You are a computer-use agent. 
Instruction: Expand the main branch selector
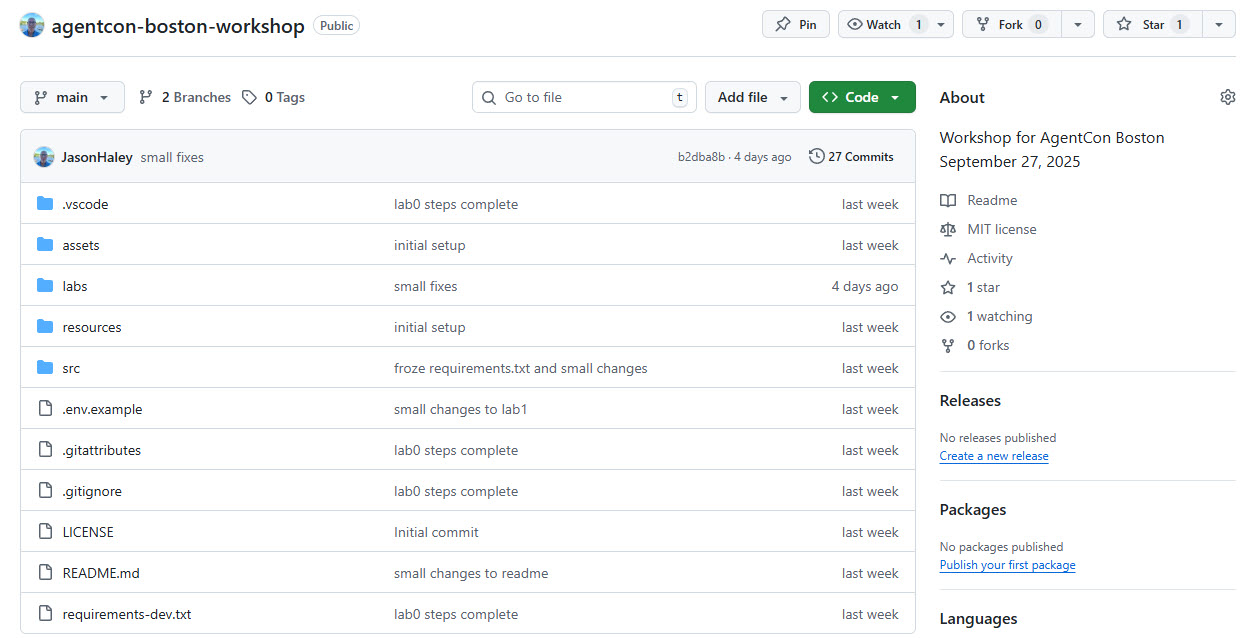[72, 96]
